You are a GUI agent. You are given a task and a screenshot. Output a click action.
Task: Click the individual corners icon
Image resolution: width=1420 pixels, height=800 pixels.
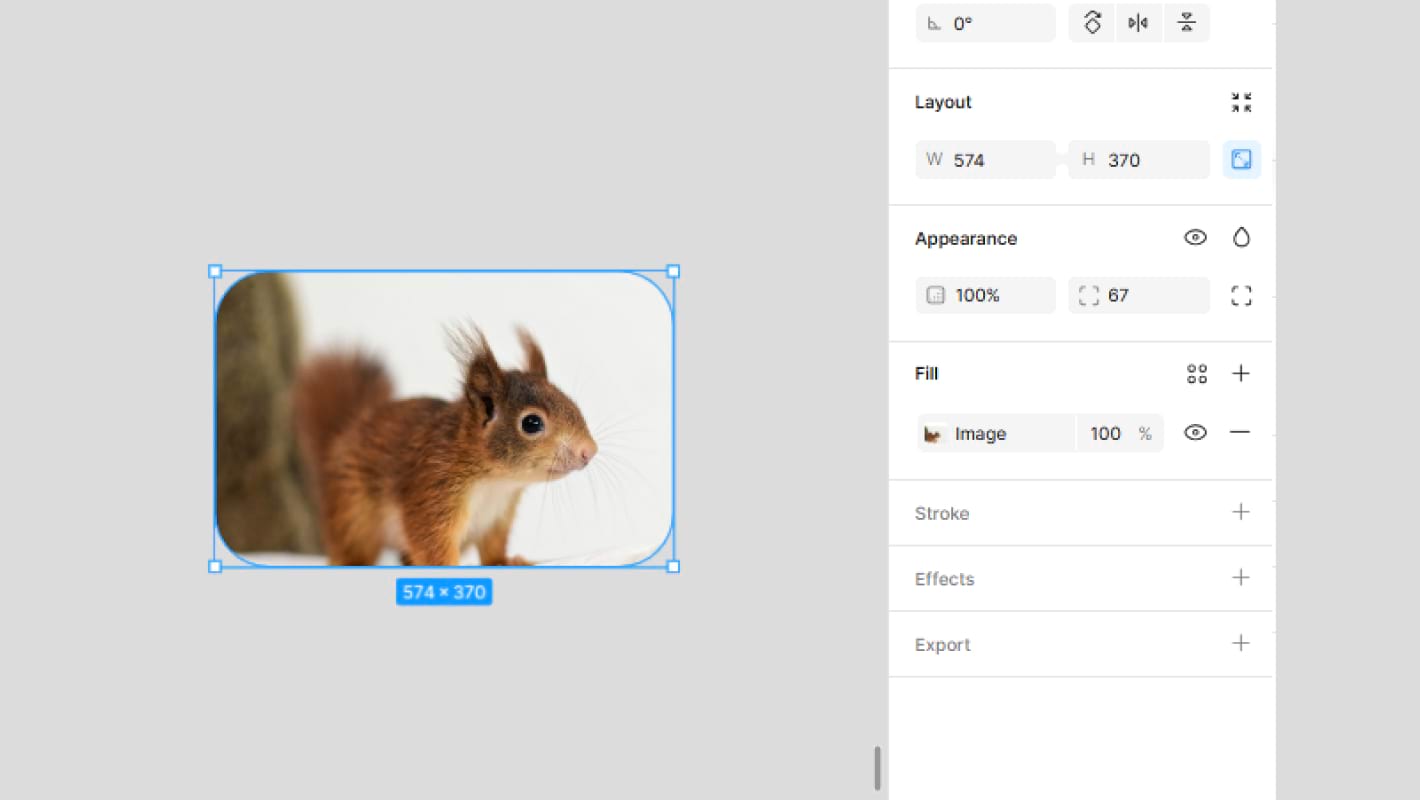pos(1241,295)
